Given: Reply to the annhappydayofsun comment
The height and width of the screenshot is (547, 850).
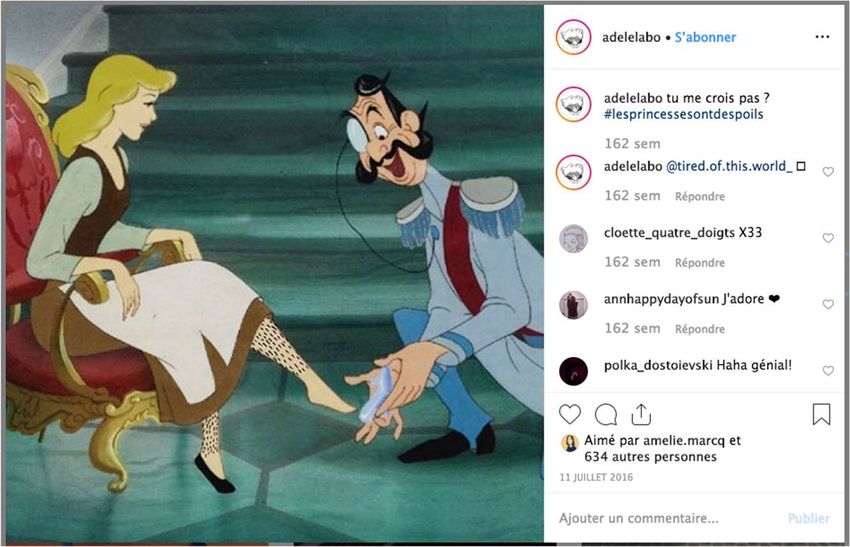Looking at the screenshot, I should tap(699, 329).
